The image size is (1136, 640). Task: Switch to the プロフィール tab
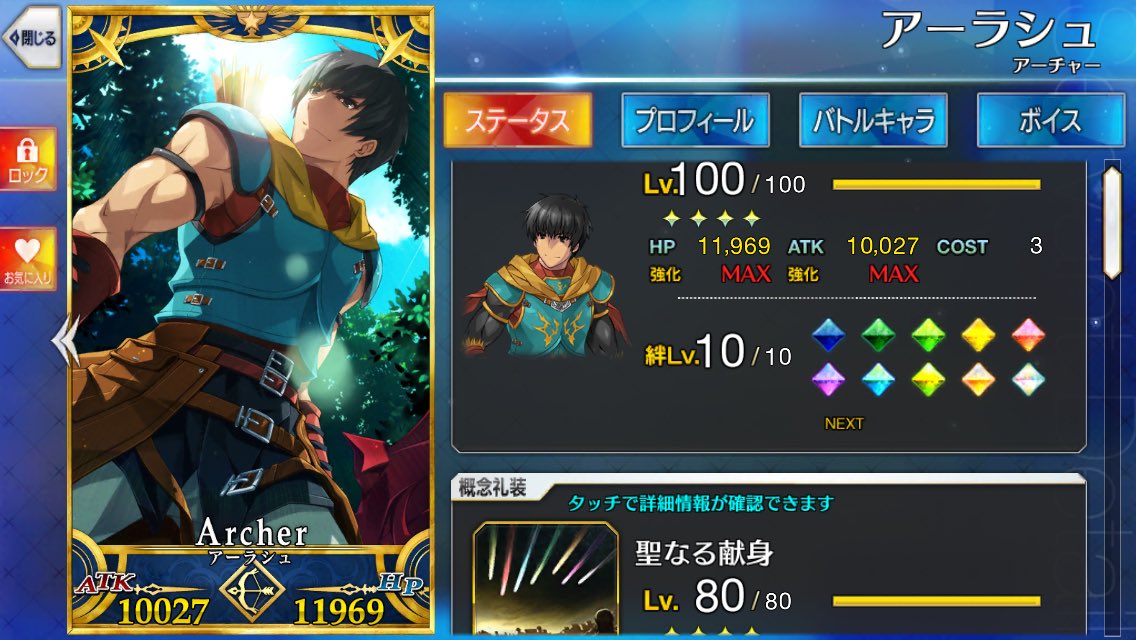coord(695,120)
